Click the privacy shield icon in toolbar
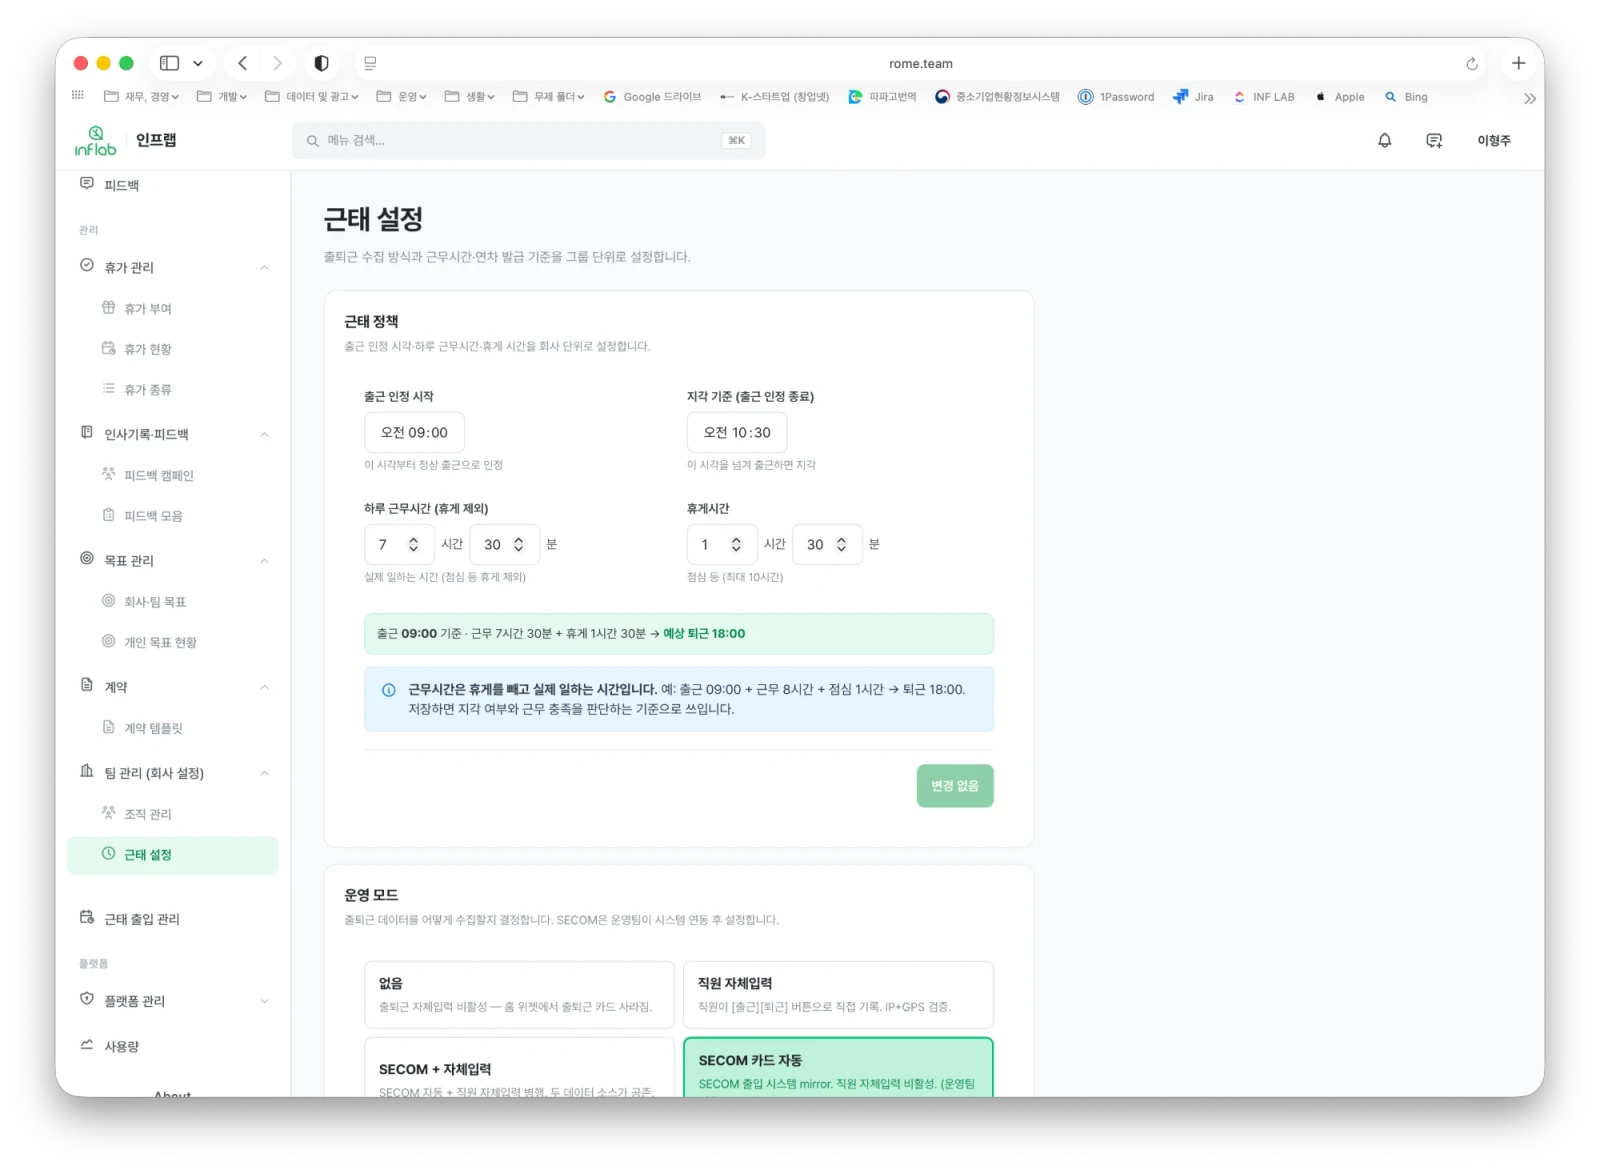The height and width of the screenshot is (1170, 1600). coord(321,63)
